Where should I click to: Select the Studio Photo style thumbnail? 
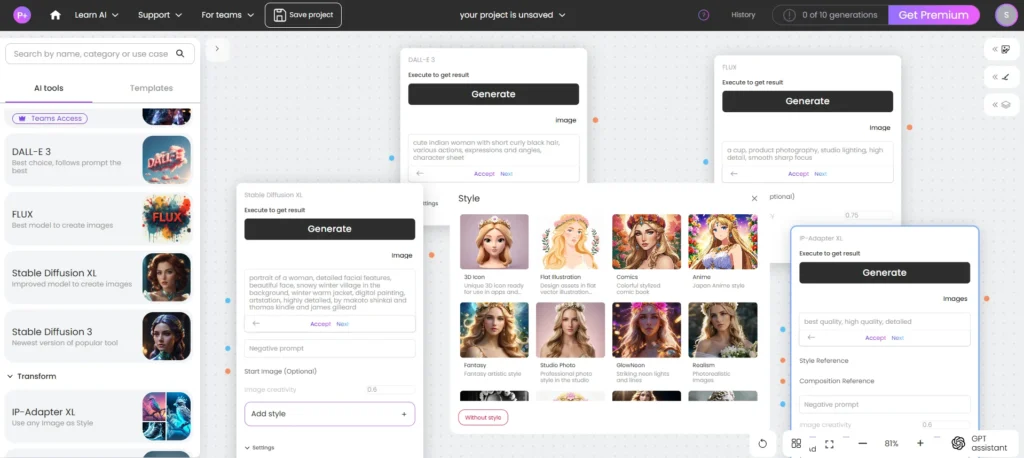(x=570, y=330)
